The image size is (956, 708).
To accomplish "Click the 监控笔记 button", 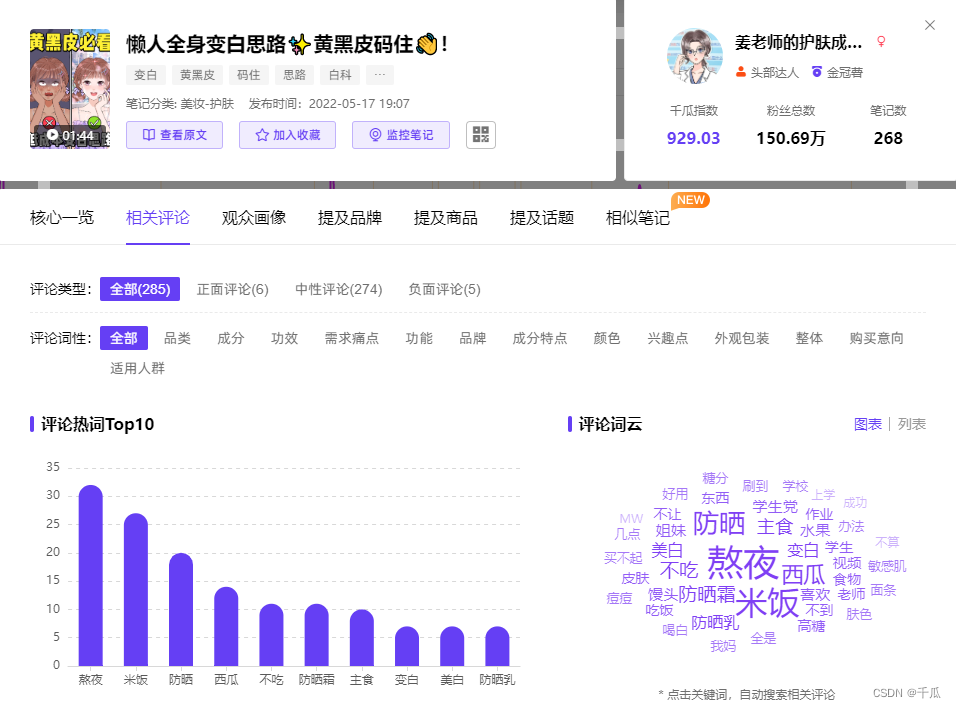I will (x=401, y=135).
